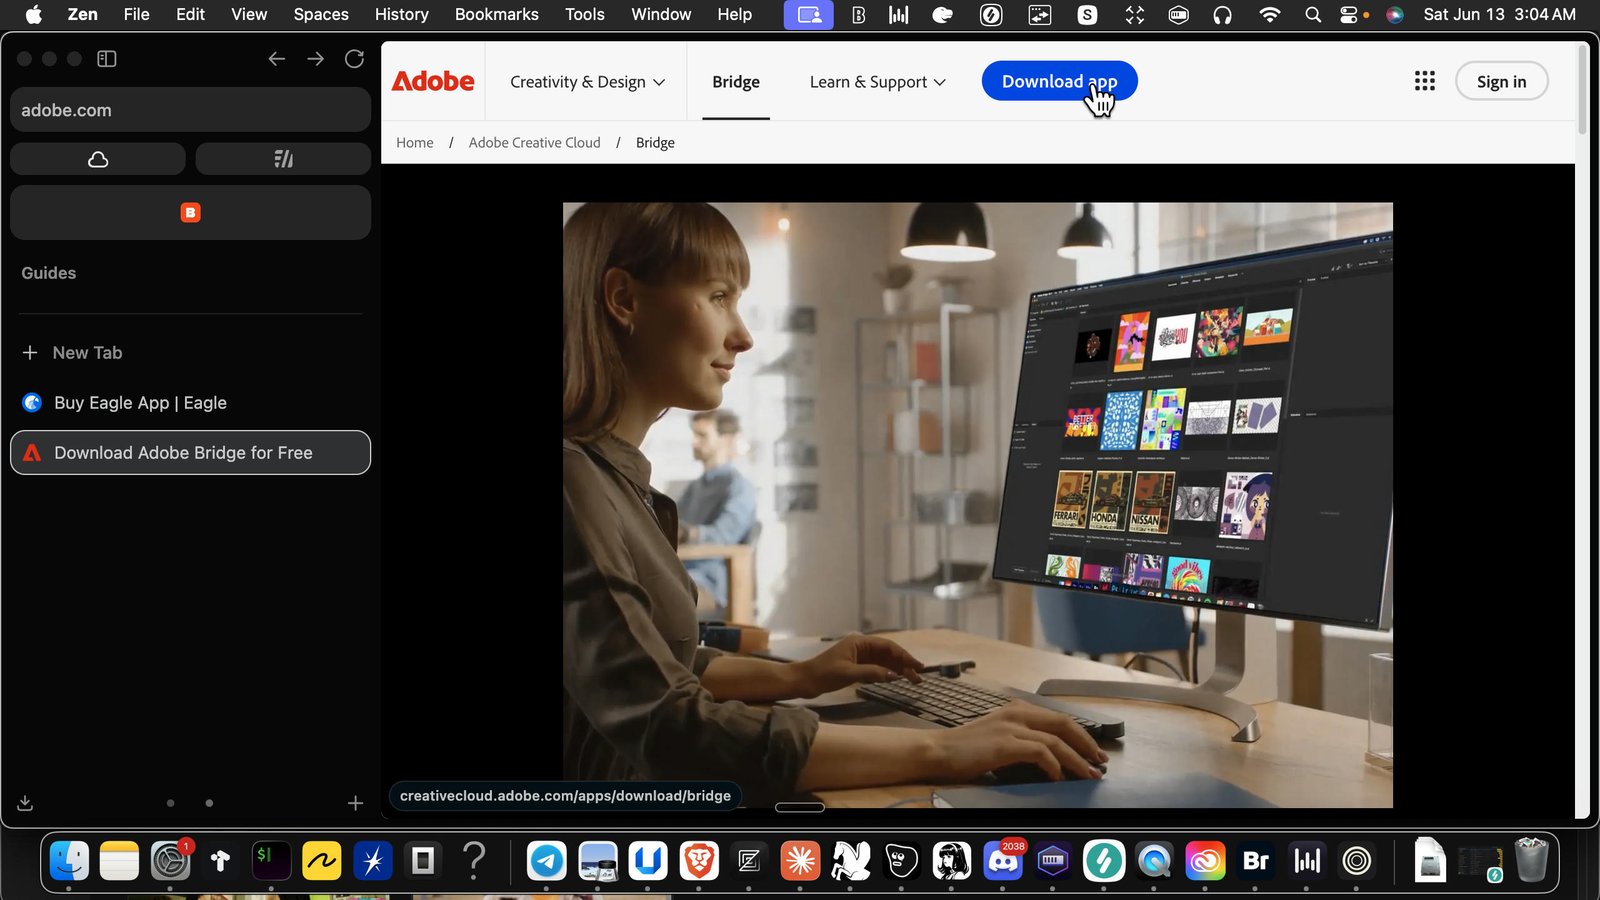Open the Tools menu
This screenshot has width=1600, height=900.
coord(584,14)
